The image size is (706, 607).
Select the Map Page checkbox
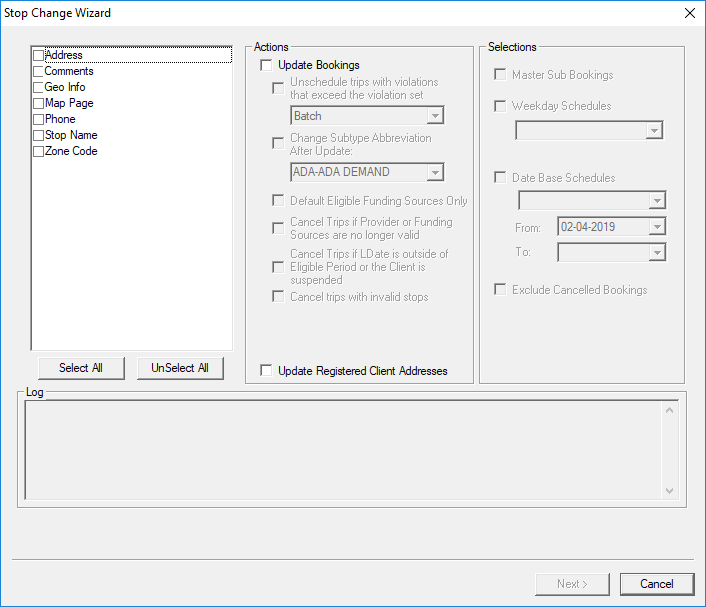click(x=38, y=104)
